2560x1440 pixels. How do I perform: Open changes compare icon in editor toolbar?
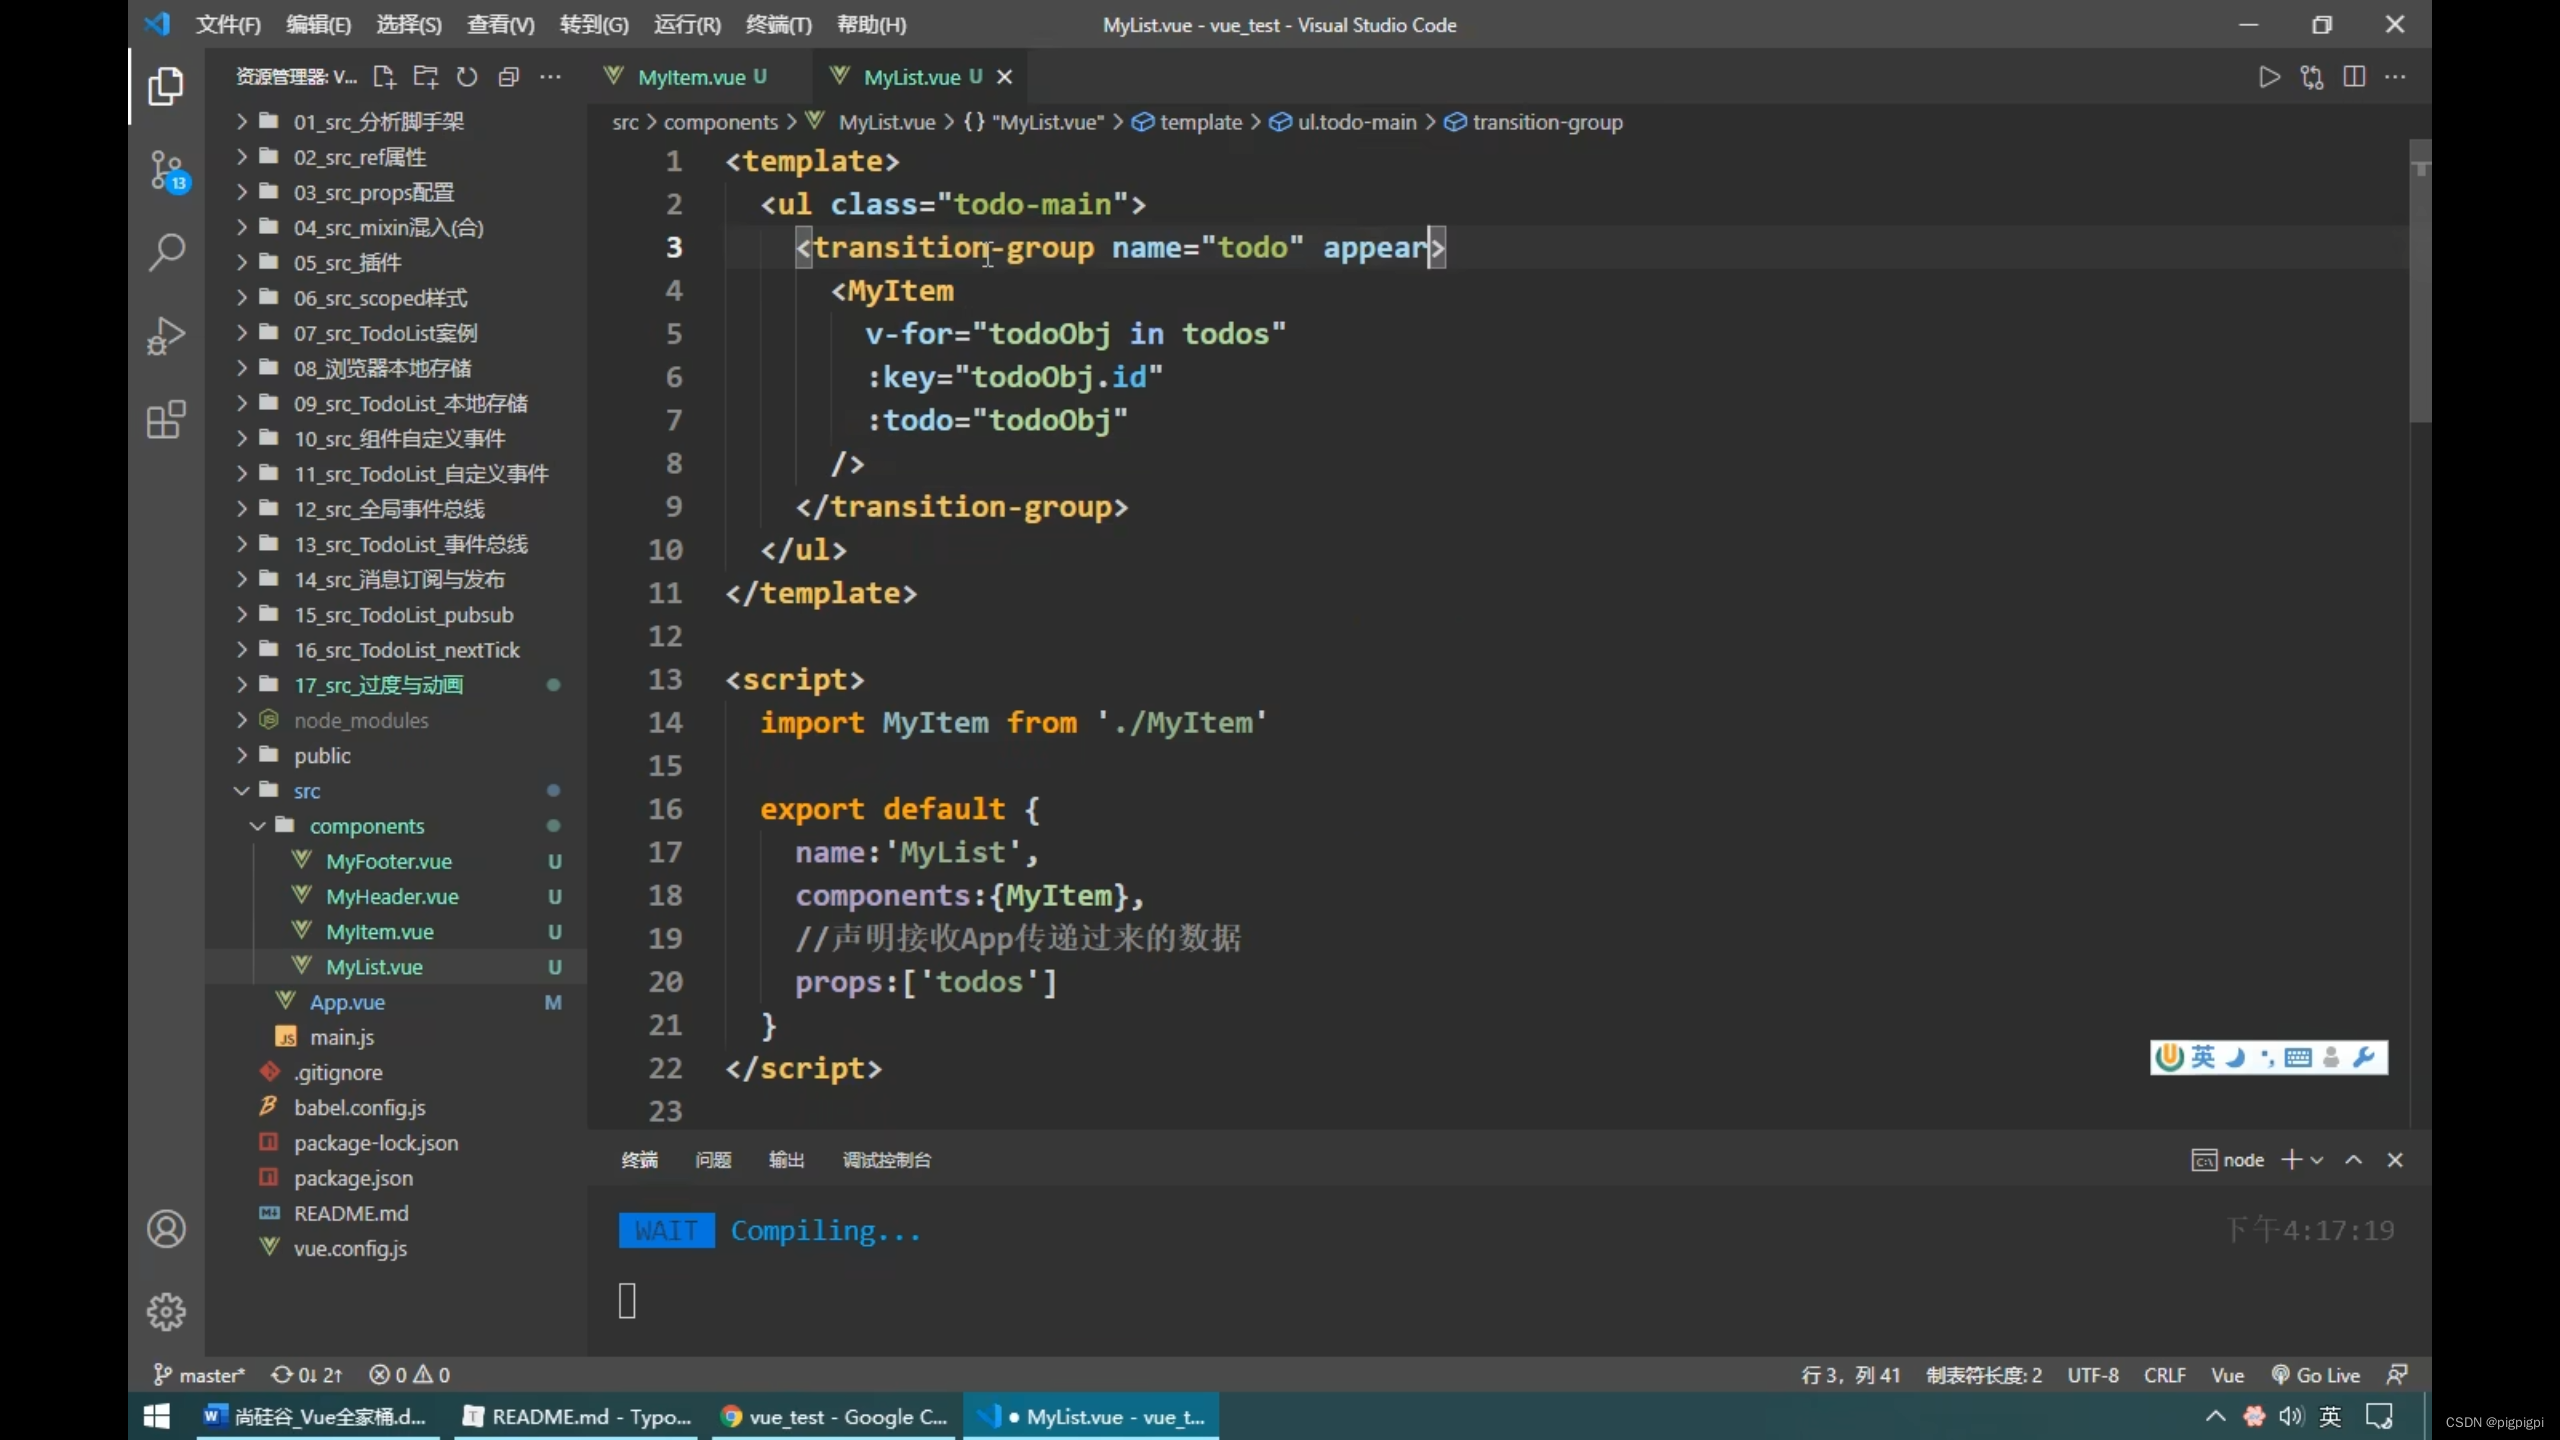2312,77
